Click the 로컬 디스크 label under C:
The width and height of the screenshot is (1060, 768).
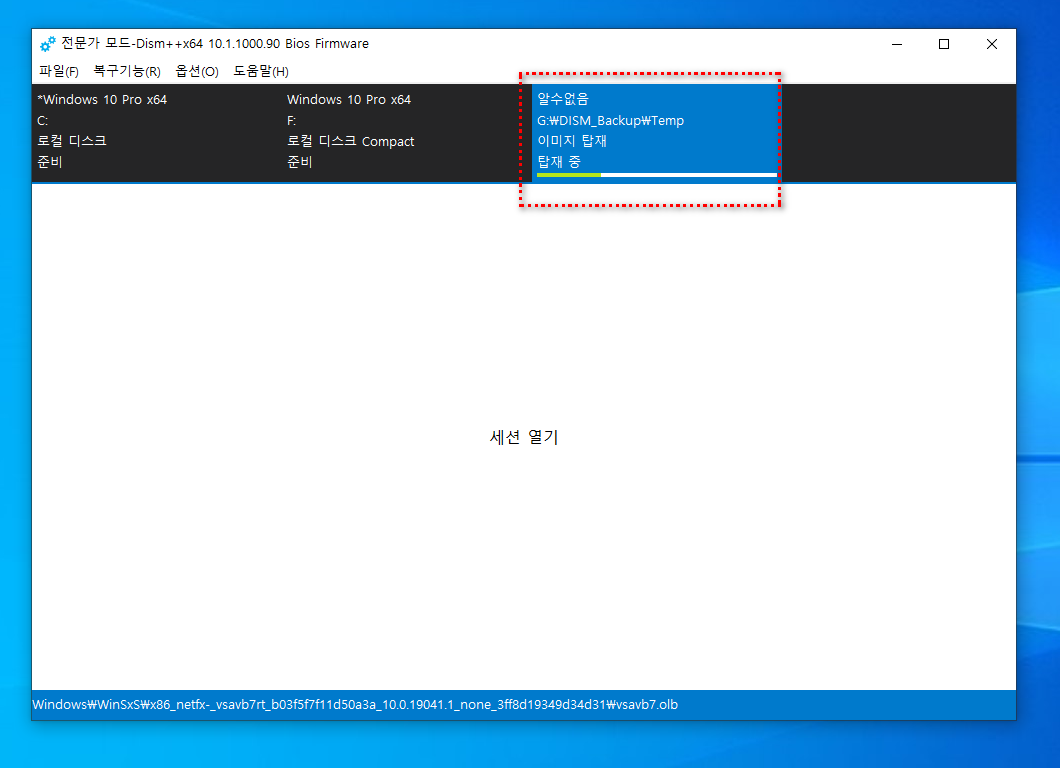pos(72,141)
